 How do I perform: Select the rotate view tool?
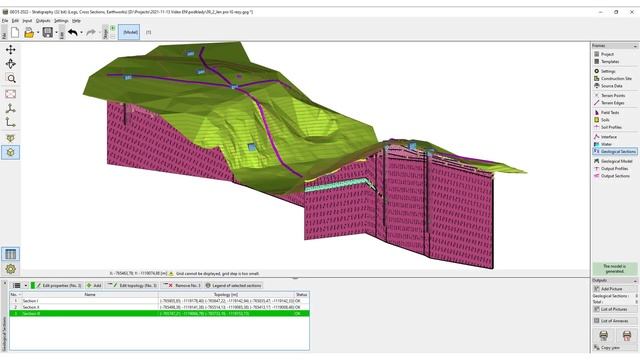coord(11,64)
